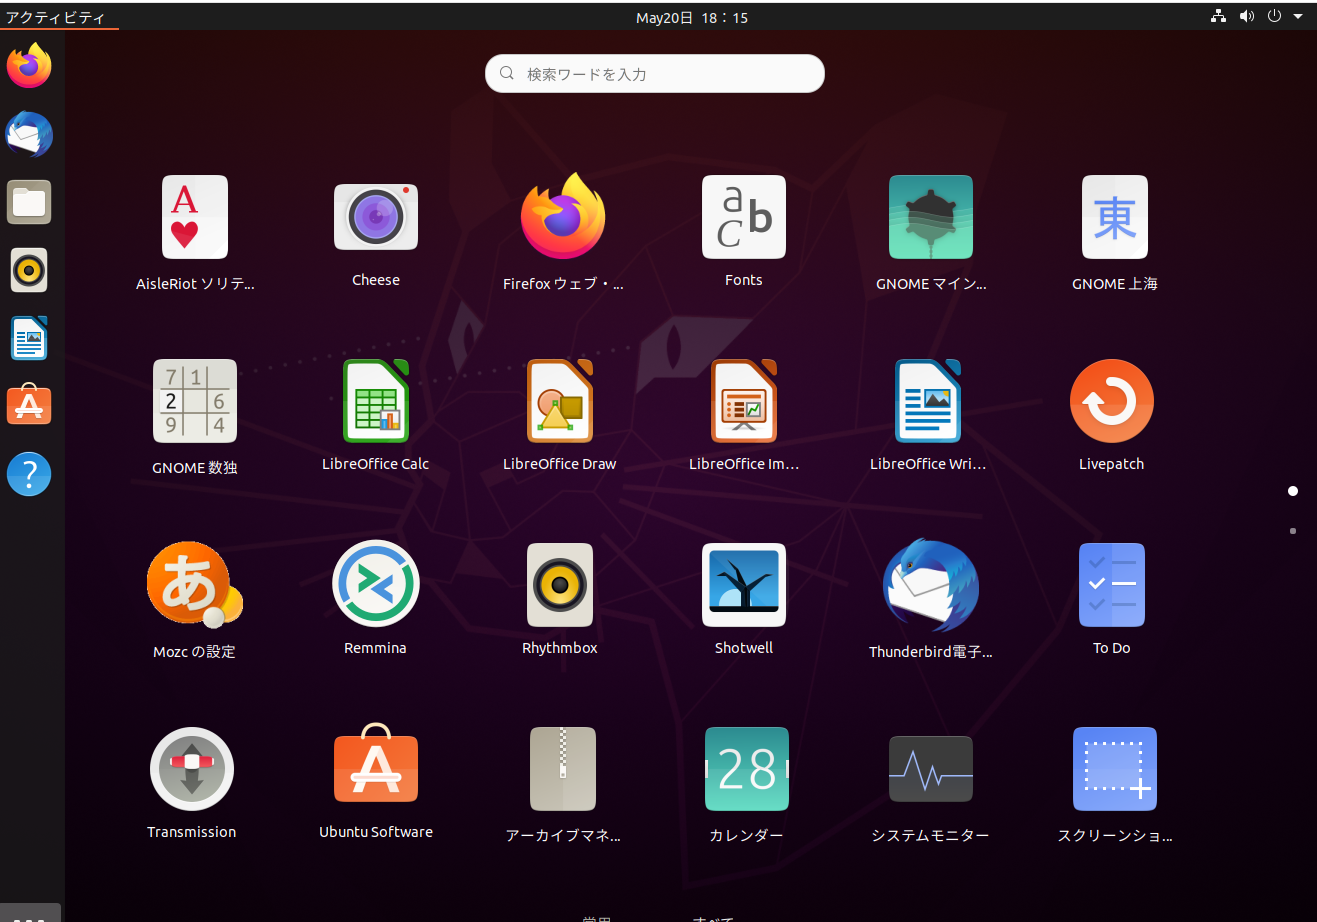Viewport: 1317px width, 922px height.
Task: Click the Firefox icon in the dock
Action: 29,66
